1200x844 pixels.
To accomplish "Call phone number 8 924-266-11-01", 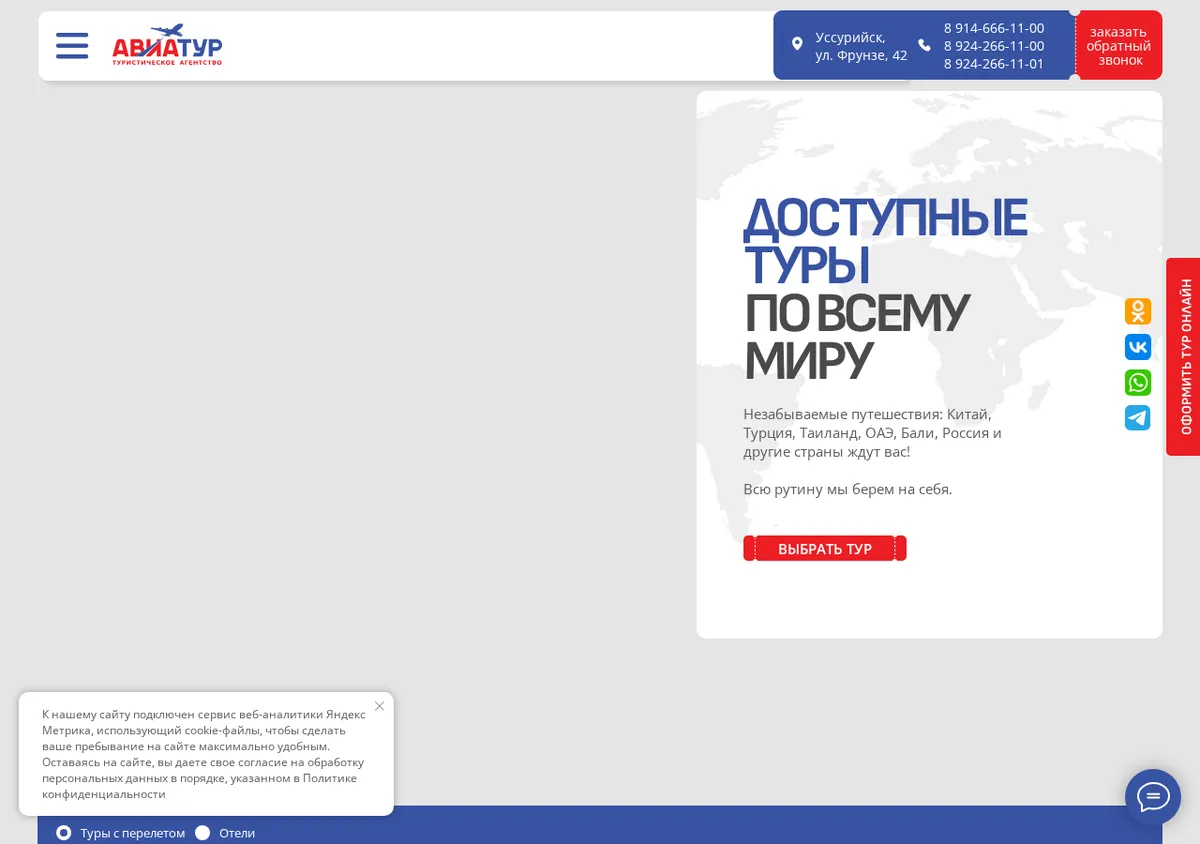I will point(994,64).
